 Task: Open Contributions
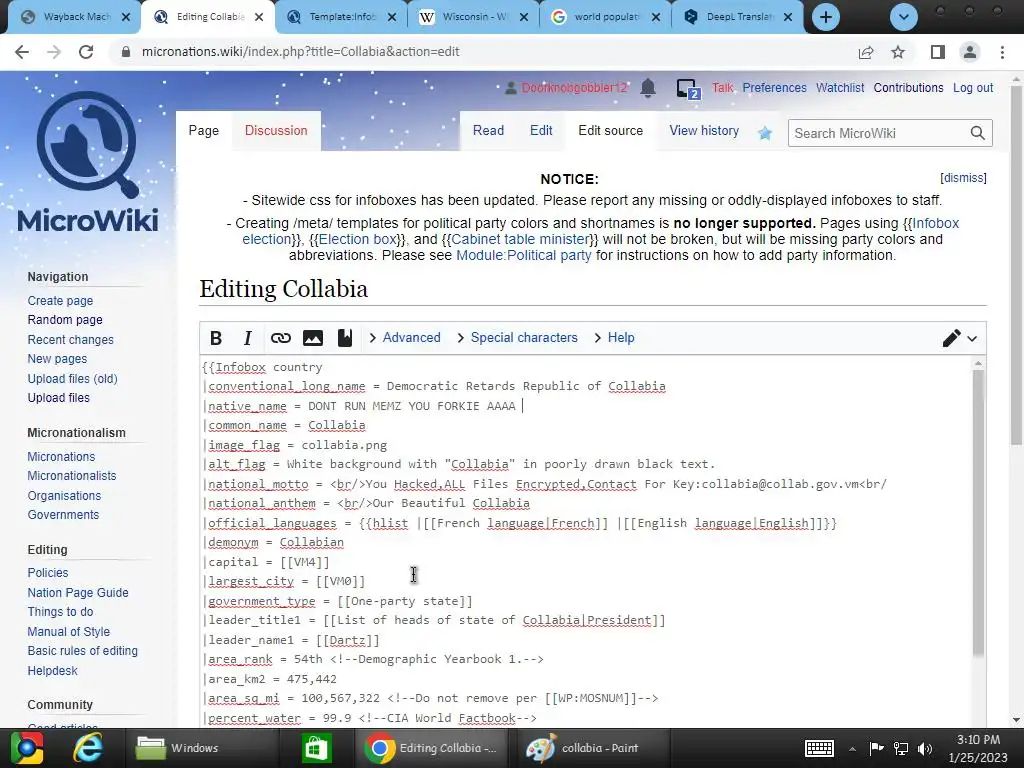point(908,88)
